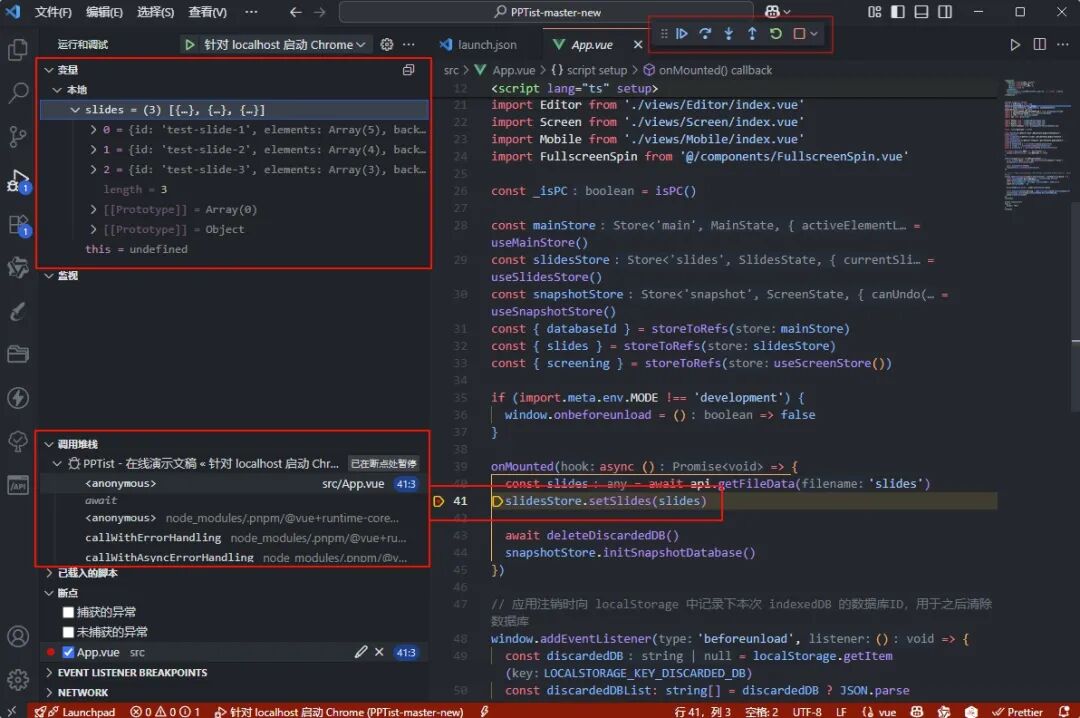Toggle the secondary side bar layout icon

tap(945, 12)
